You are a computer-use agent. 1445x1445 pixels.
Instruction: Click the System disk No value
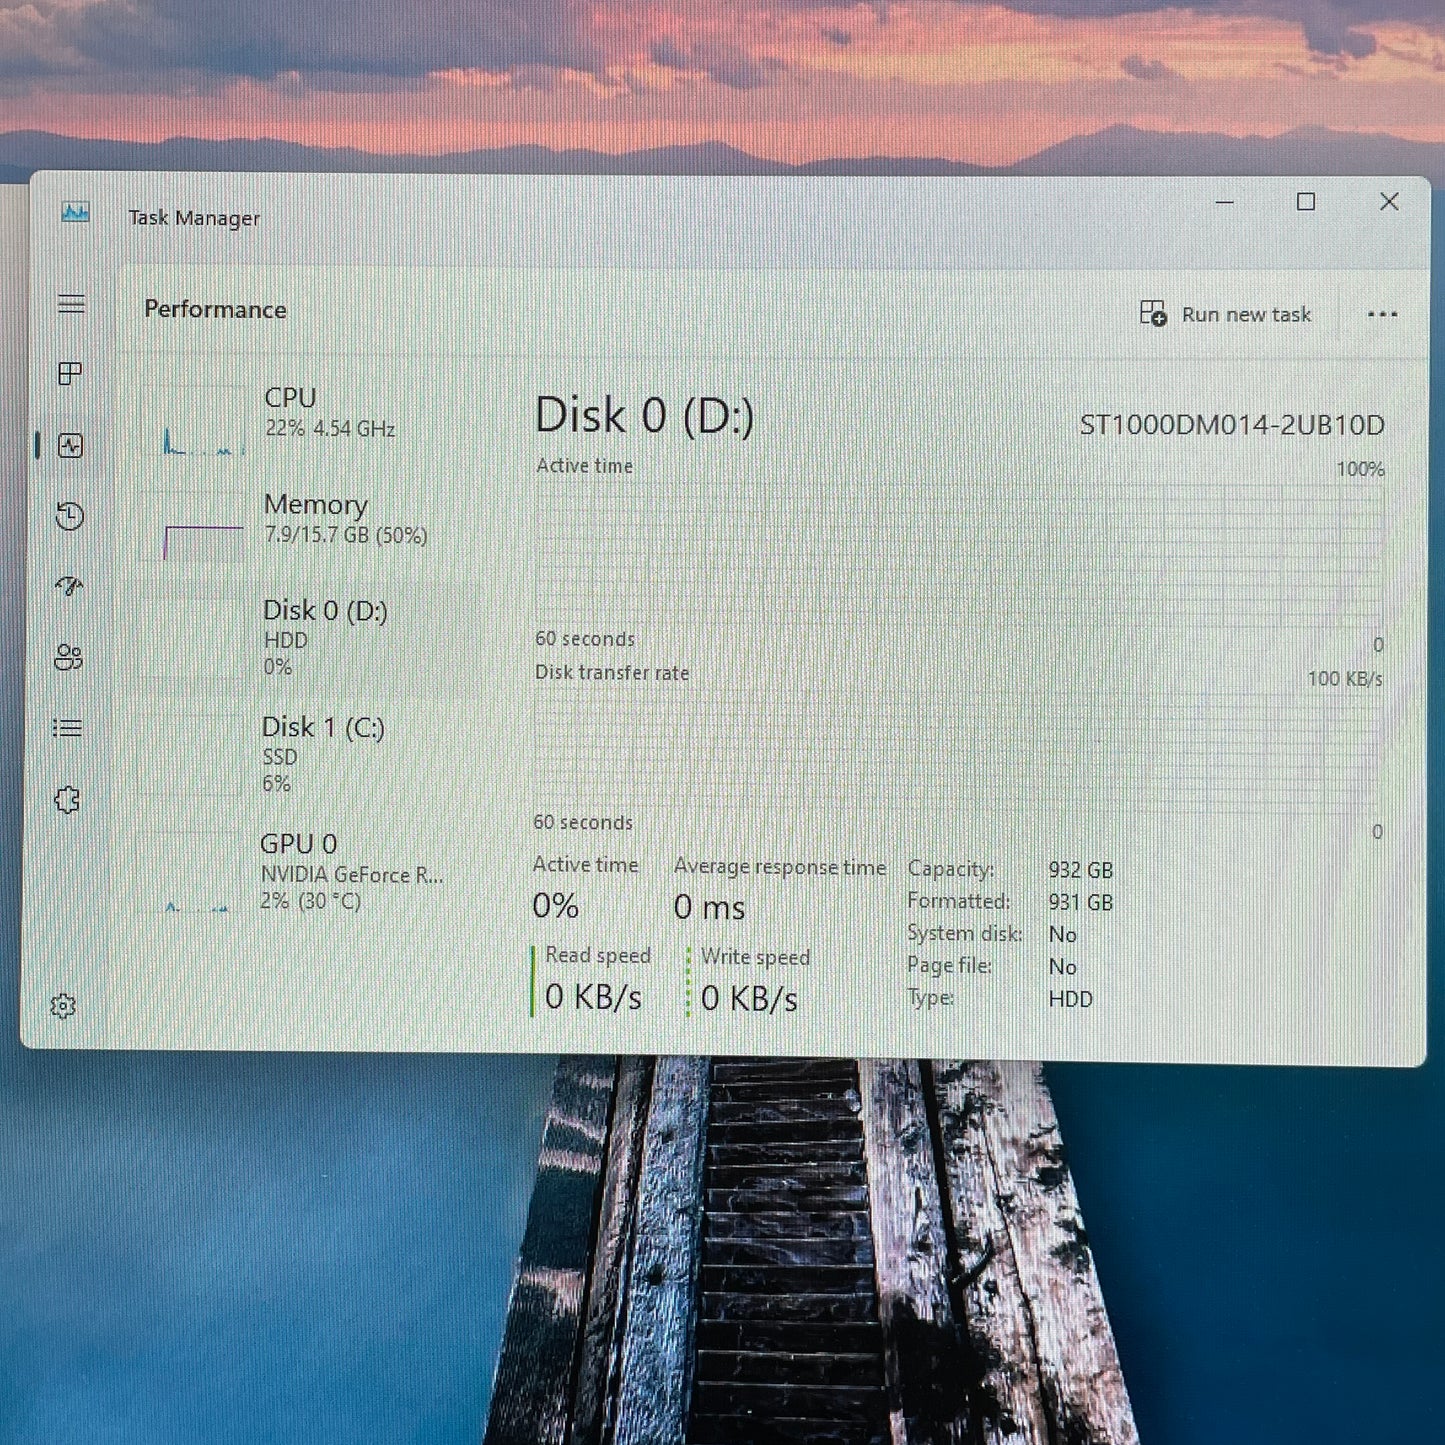[1062, 934]
